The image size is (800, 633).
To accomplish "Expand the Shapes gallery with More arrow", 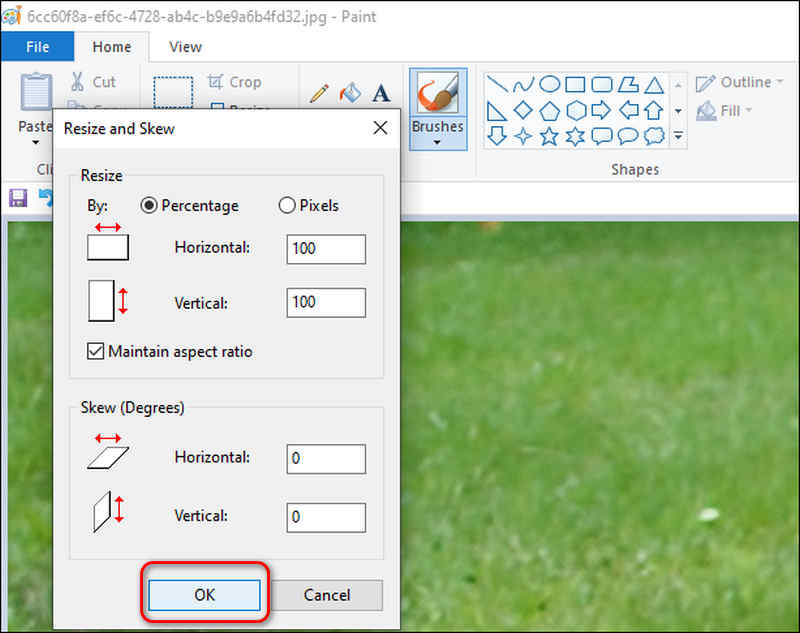I will pos(678,136).
